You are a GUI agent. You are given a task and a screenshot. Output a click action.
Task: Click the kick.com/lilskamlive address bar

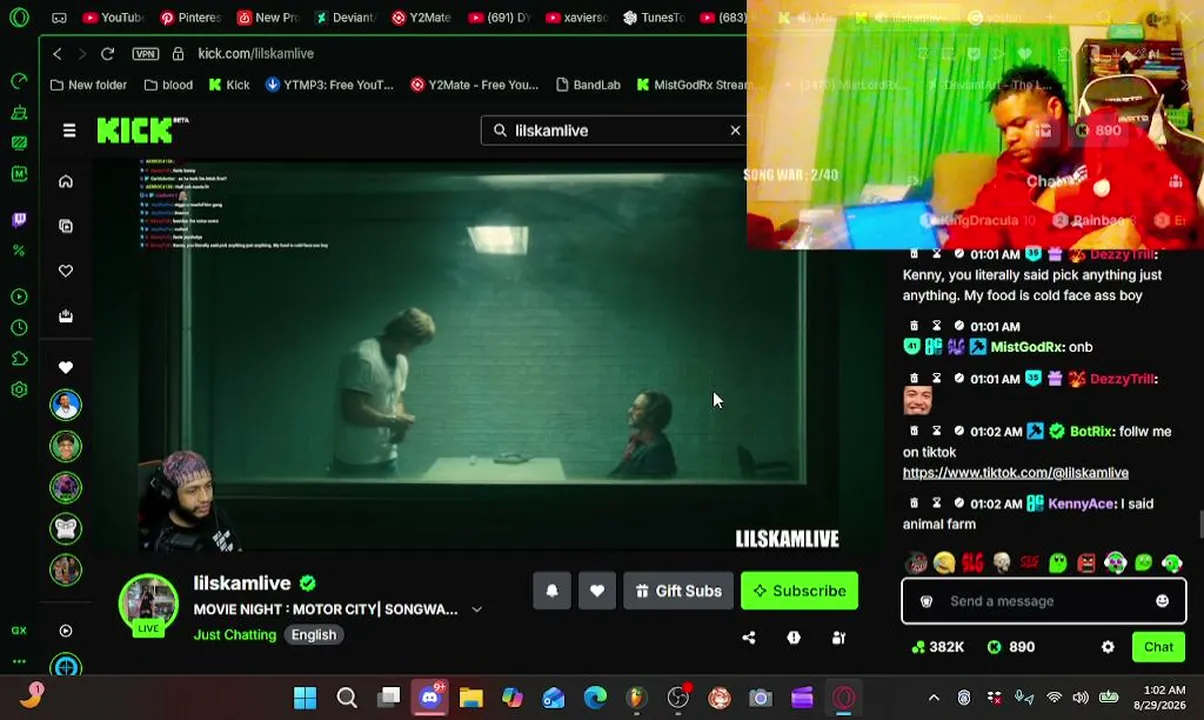(256, 53)
